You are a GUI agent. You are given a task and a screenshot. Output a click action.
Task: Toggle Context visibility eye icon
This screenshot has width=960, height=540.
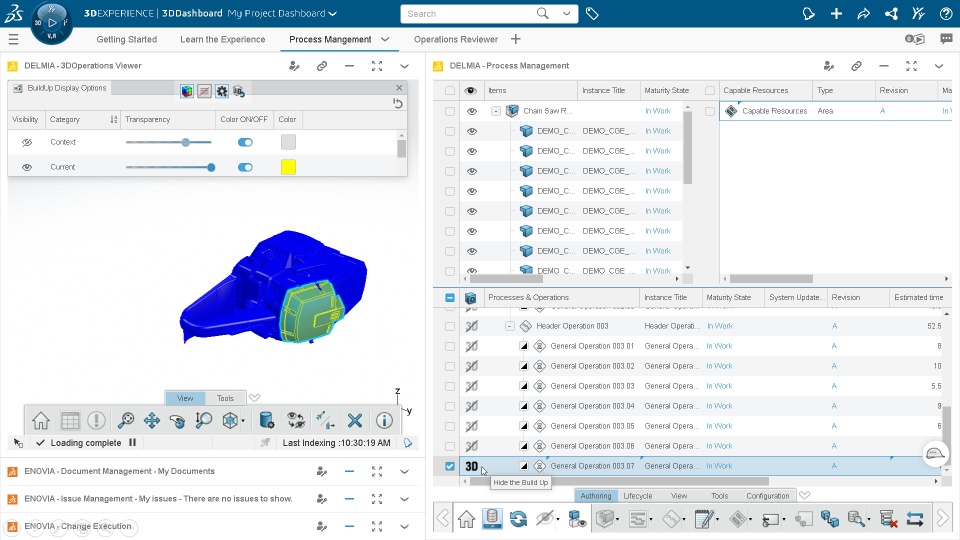tap(26, 143)
